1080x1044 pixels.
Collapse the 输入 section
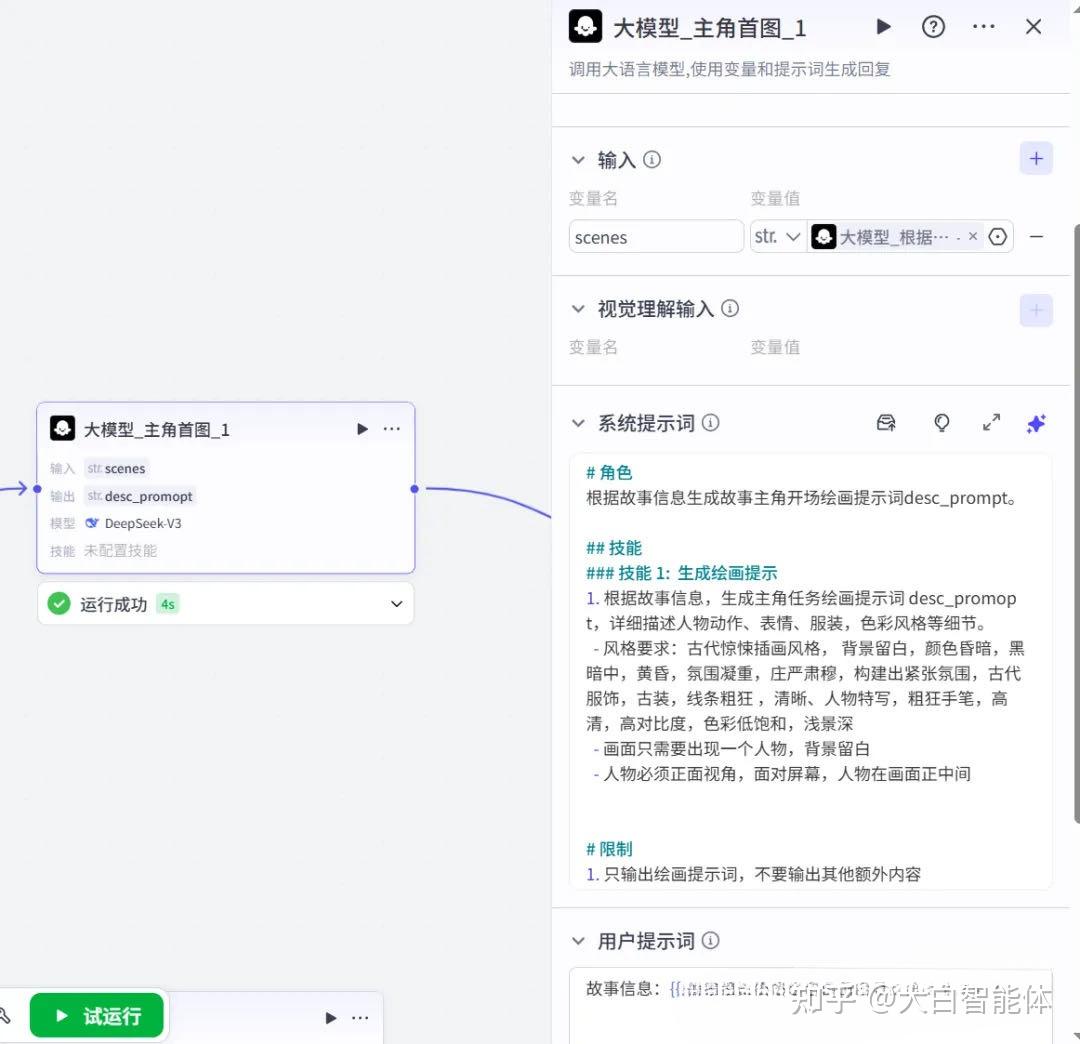(x=578, y=160)
